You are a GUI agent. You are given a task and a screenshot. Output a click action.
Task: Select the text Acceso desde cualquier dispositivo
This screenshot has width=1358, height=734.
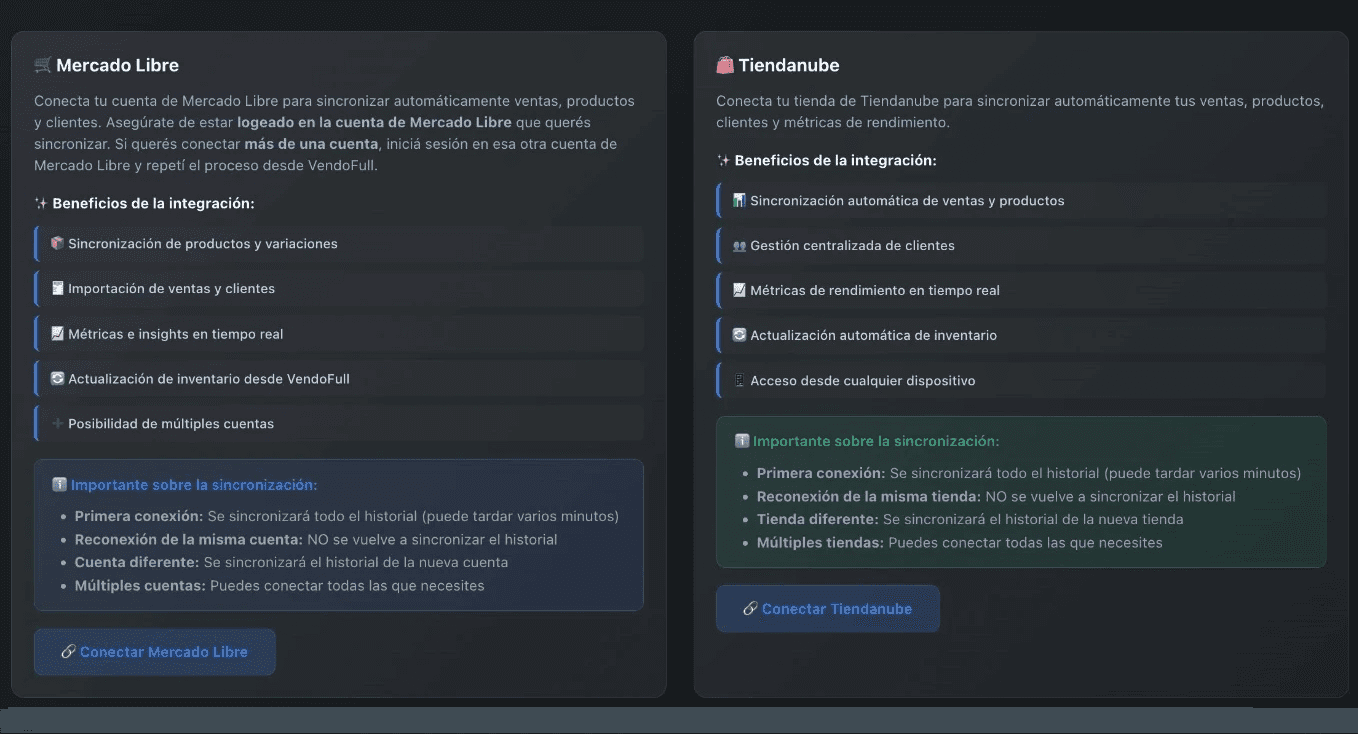[x=862, y=381]
